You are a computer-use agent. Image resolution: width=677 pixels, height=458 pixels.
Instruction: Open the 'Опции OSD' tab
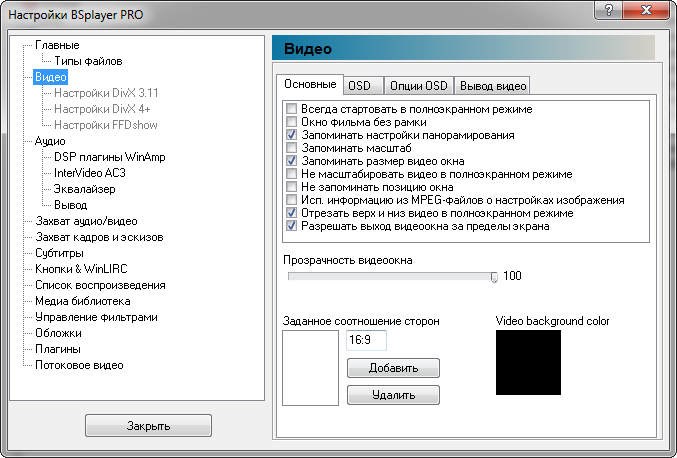418,85
